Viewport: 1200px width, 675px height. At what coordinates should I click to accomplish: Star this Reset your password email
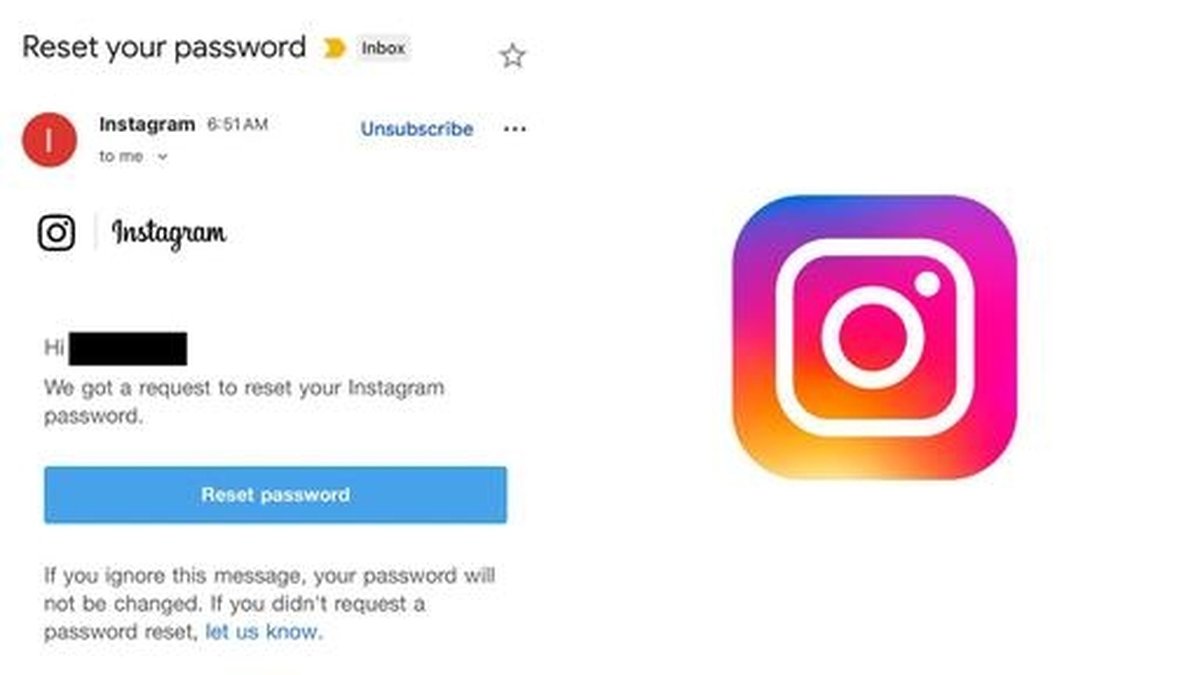click(512, 56)
